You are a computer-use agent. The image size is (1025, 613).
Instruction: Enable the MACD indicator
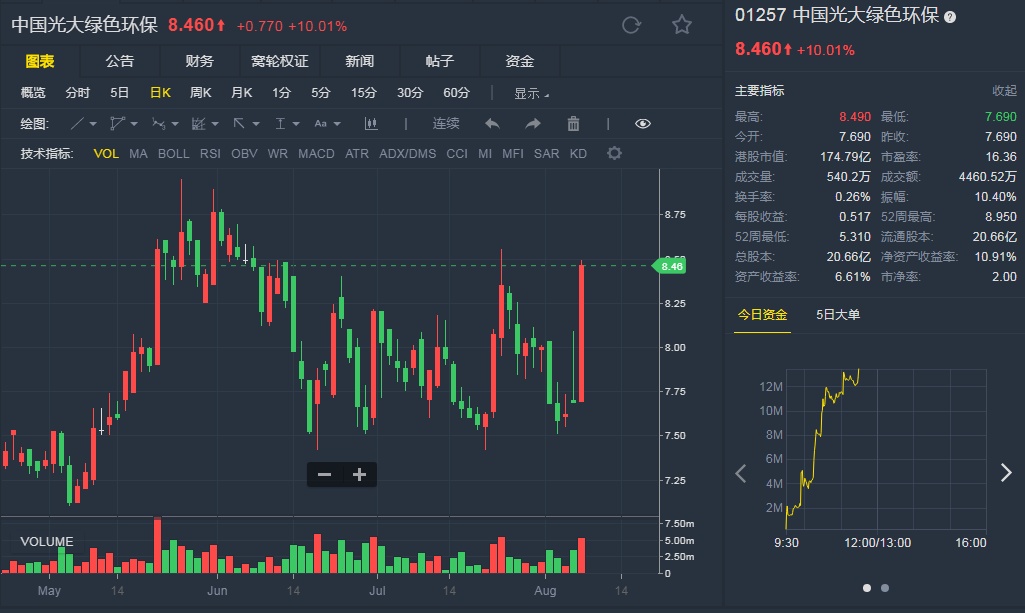click(316, 154)
